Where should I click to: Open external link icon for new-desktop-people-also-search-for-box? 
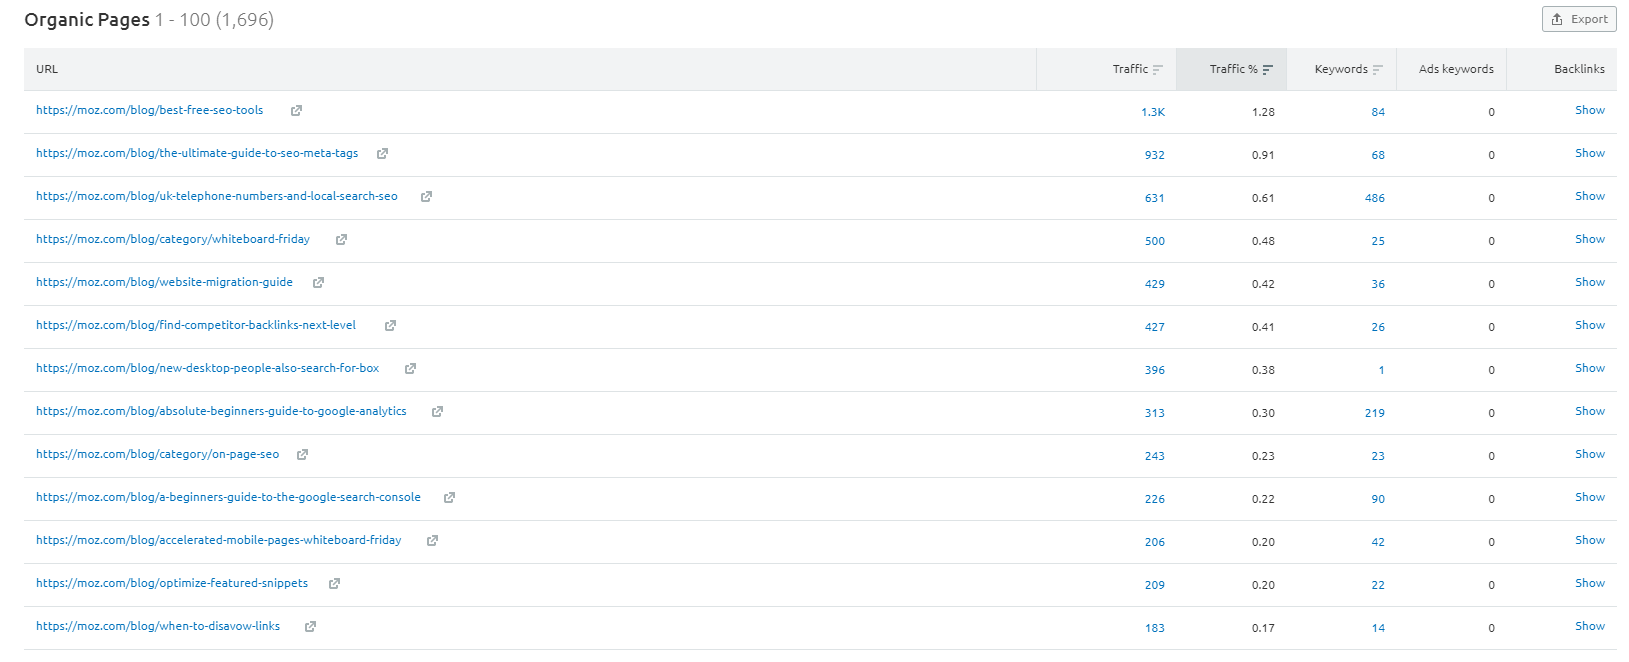410,369
